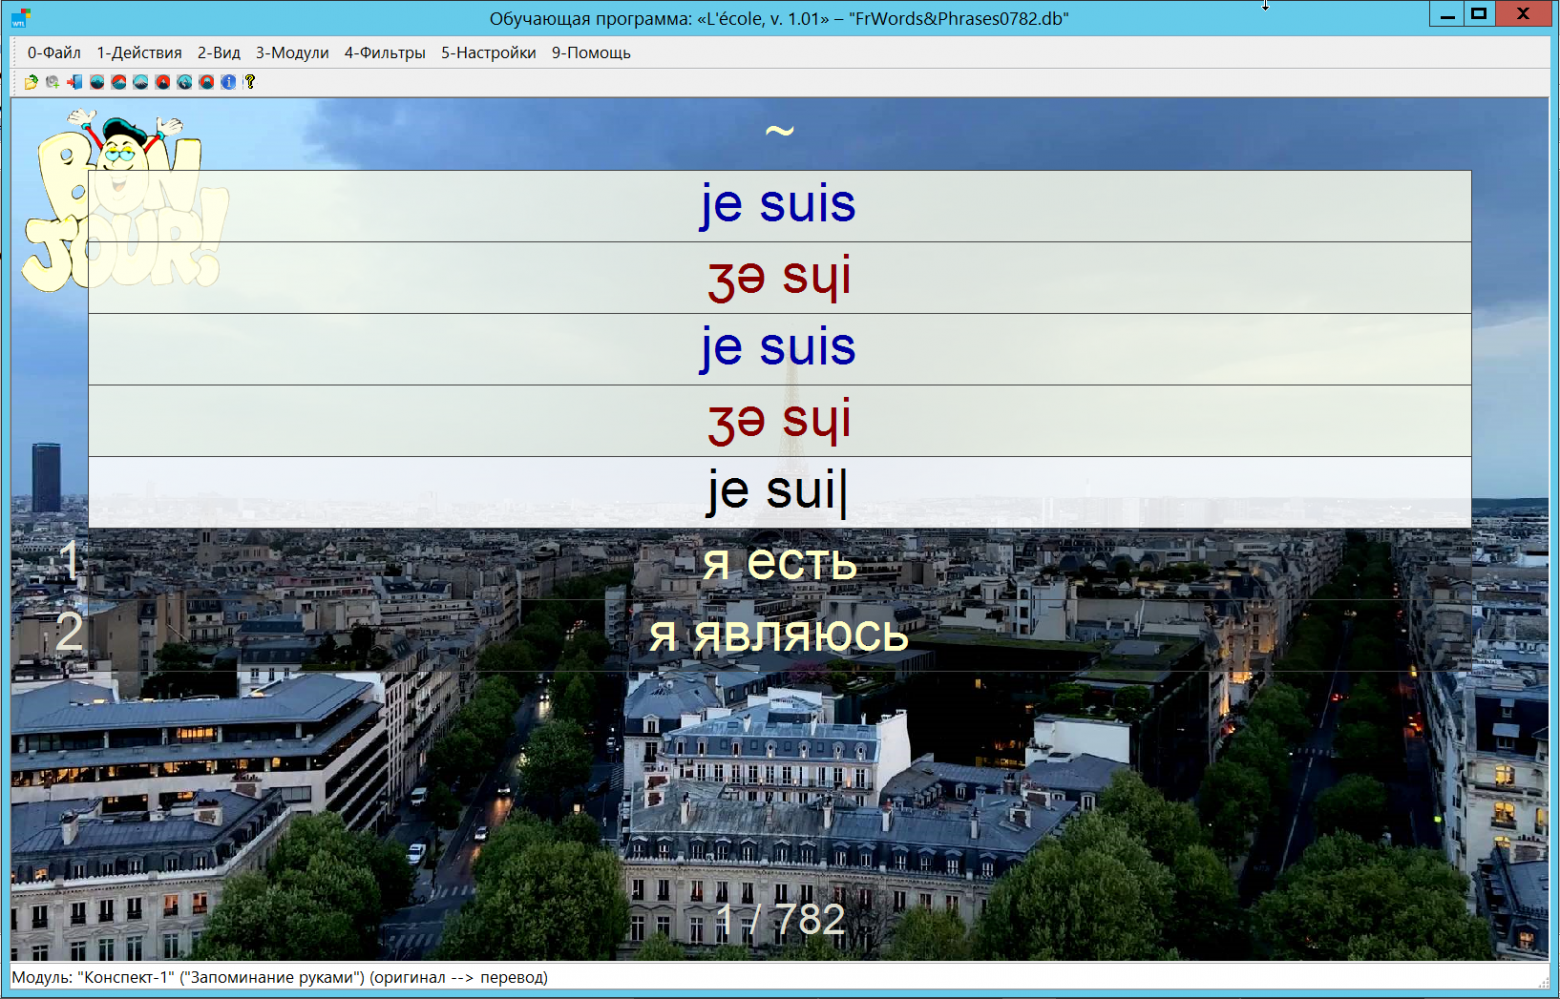Select the sixth mountain module icon
This screenshot has height=999, width=1560.
pos(206,82)
